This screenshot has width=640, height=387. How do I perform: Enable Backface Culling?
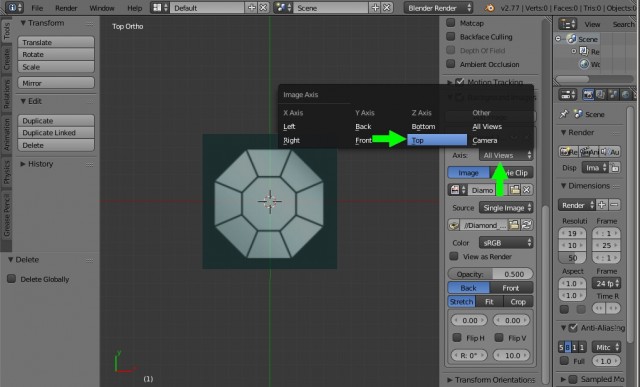pos(451,36)
